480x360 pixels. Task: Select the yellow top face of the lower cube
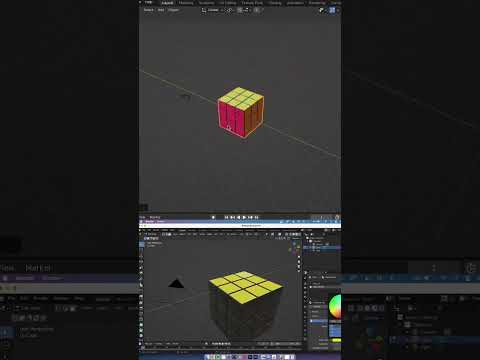pos(246,286)
